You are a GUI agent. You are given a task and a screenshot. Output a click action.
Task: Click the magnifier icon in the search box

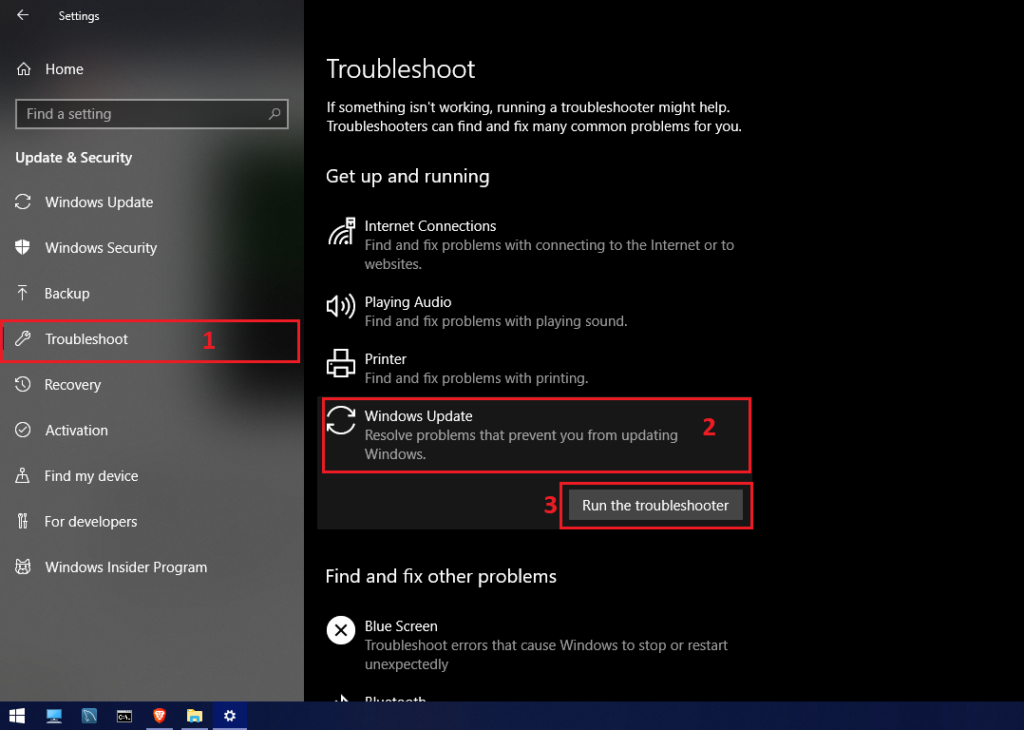[x=275, y=114]
